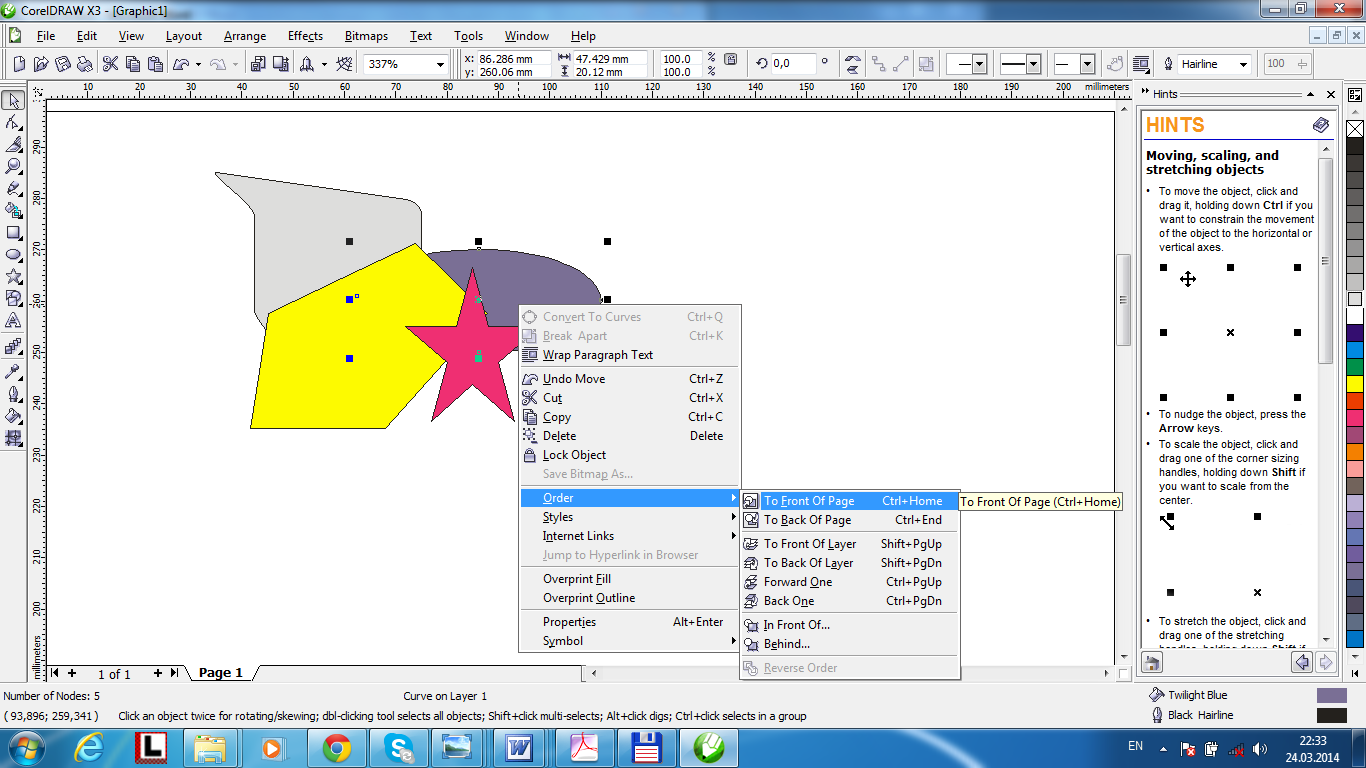This screenshot has height=768, width=1366.
Task: Toggle Overprint Outline option
Action: click(630, 598)
